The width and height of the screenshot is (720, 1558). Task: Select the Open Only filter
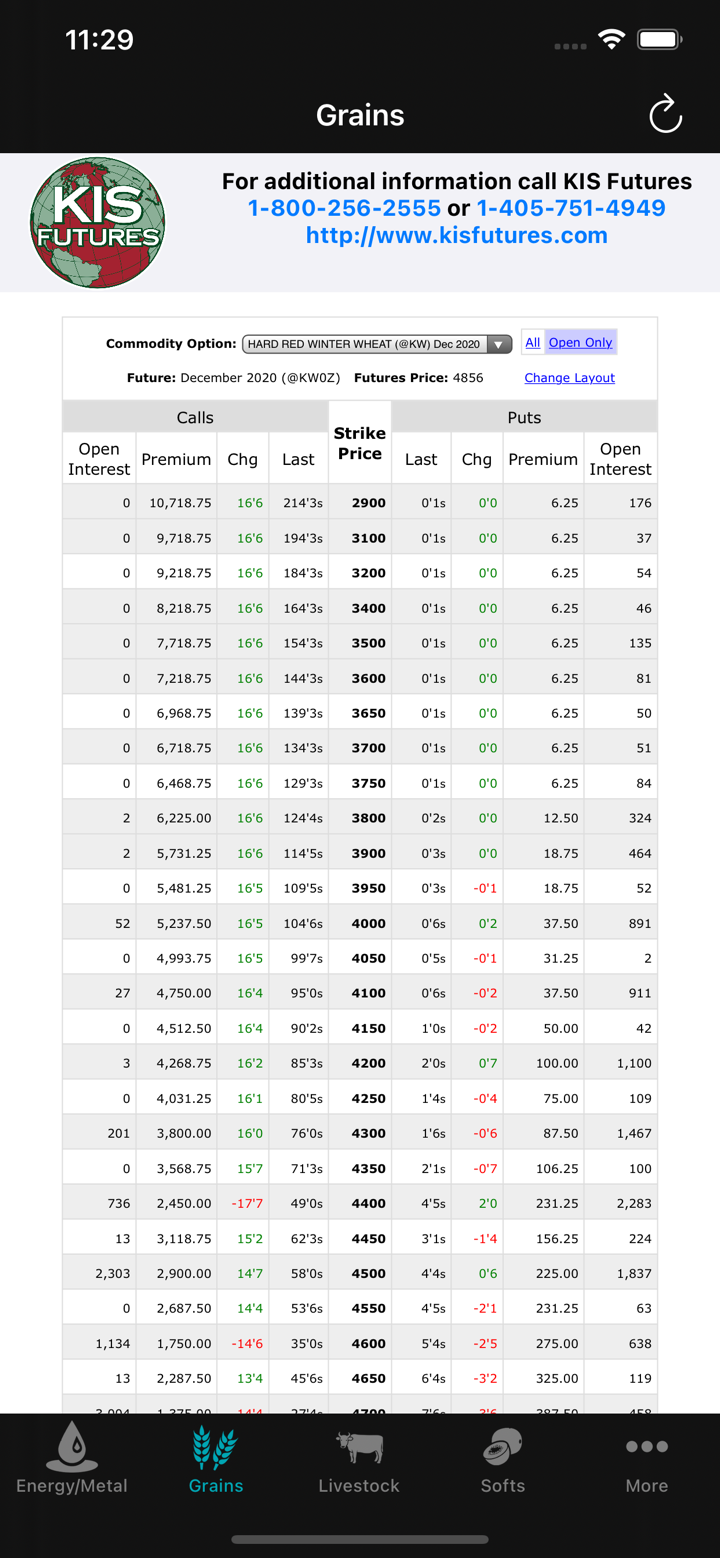(580, 343)
